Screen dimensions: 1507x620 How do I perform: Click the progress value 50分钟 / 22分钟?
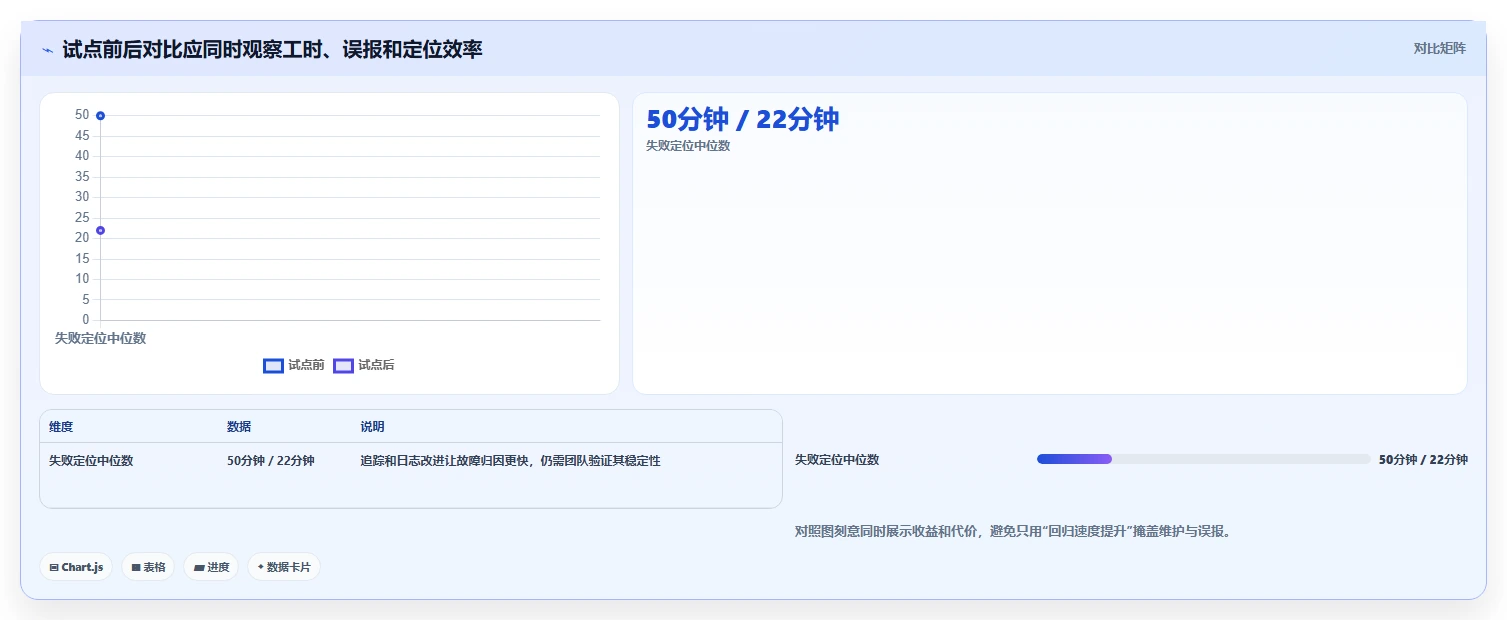coord(1423,460)
